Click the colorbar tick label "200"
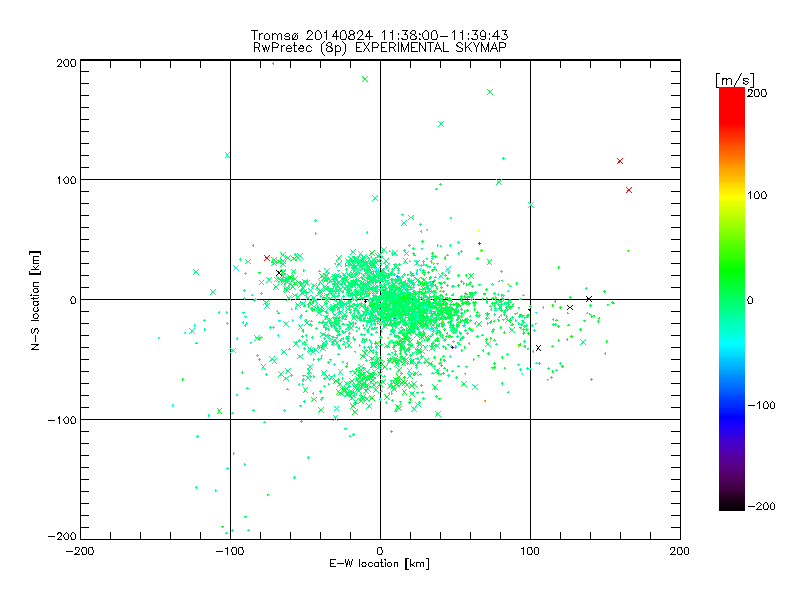 (x=757, y=93)
